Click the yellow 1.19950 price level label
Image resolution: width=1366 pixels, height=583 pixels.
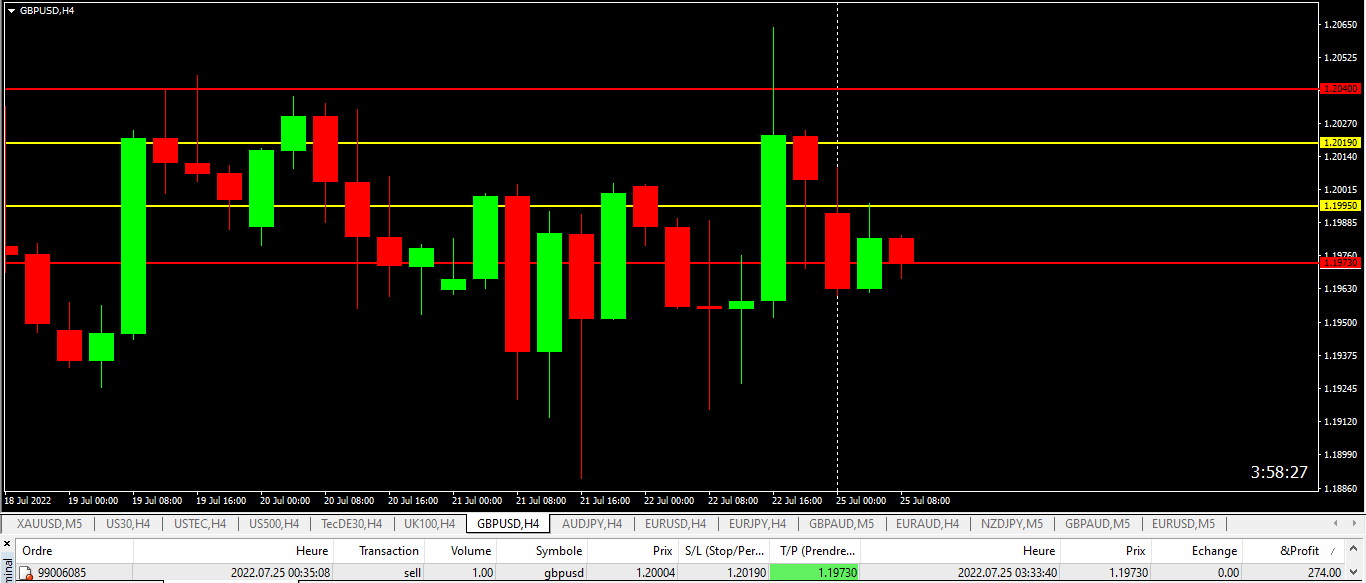tap(1340, 206)
